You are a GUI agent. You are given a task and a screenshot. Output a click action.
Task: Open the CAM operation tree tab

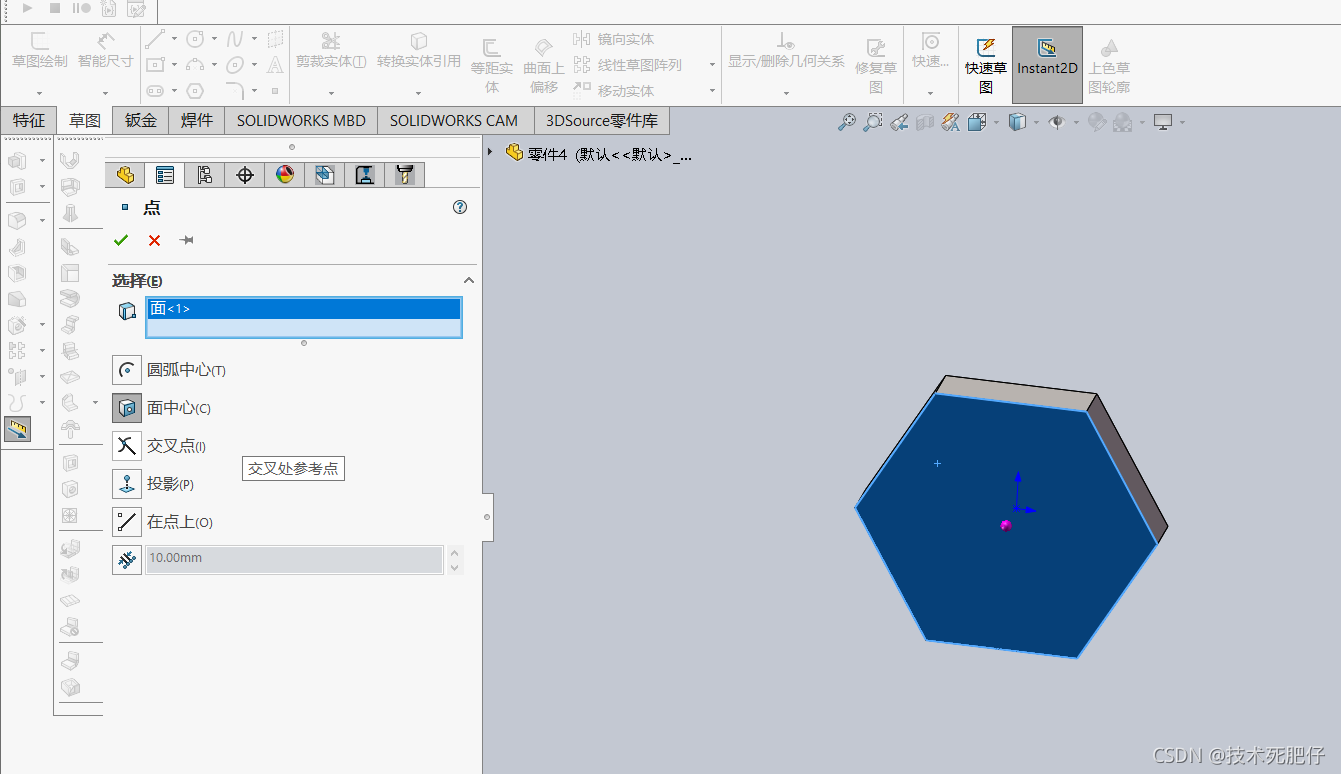[365, 175]
